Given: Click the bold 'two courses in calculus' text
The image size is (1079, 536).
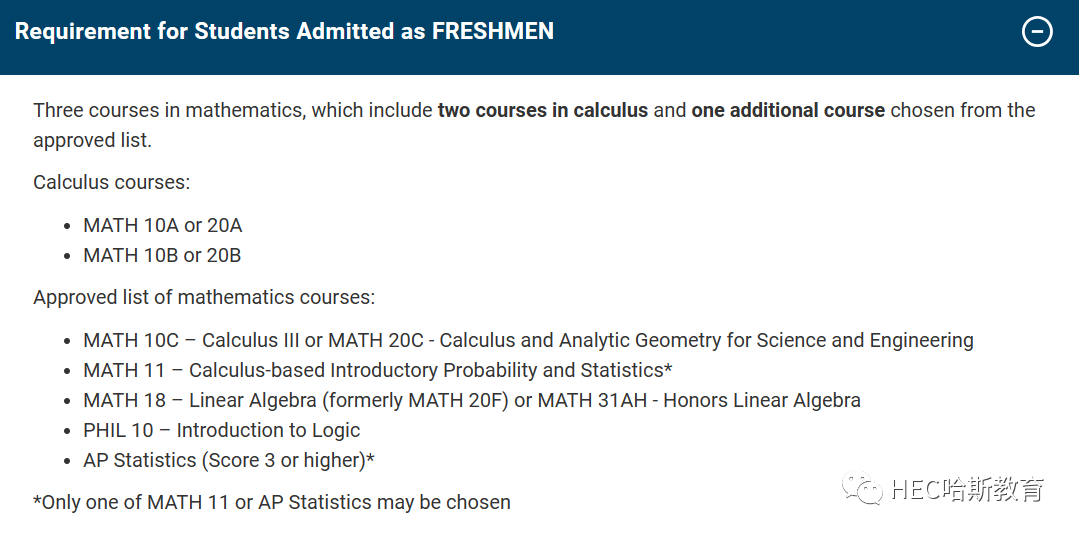Looking at the screenshot, I should click(543, 110).
